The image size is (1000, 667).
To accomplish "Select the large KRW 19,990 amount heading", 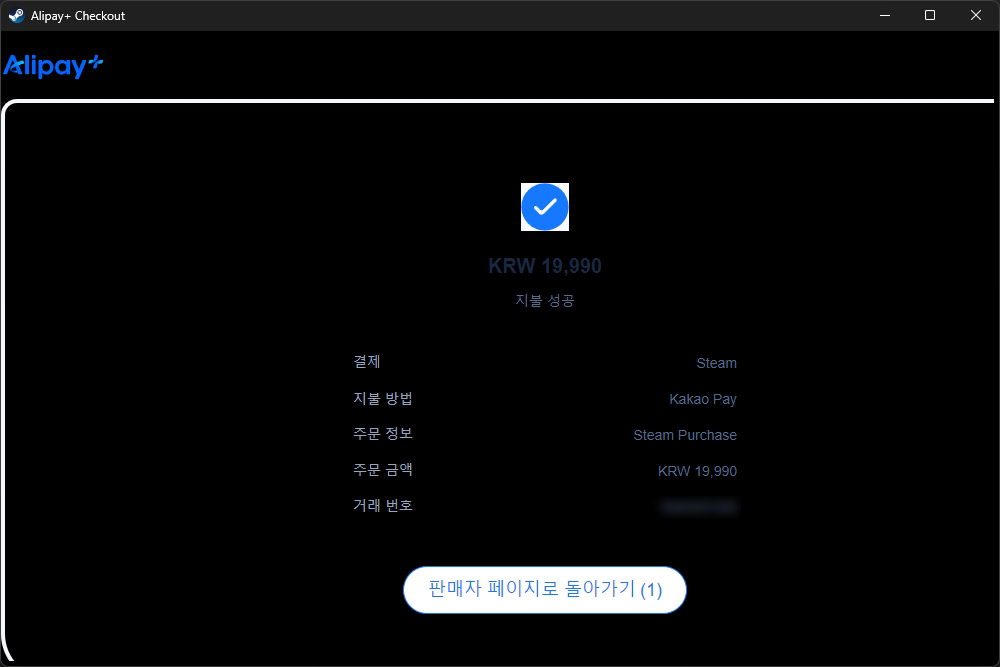I will (x=545, y=266).
